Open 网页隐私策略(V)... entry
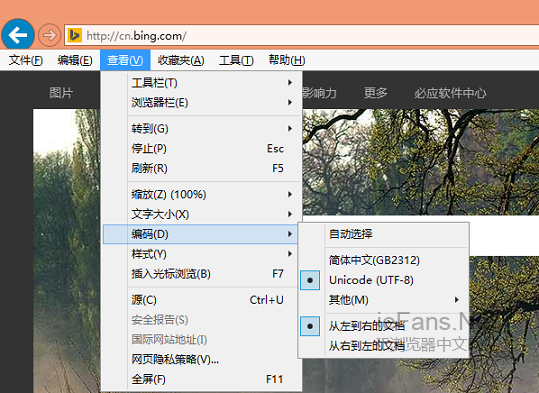539x393 pixels. click(201, 359)
